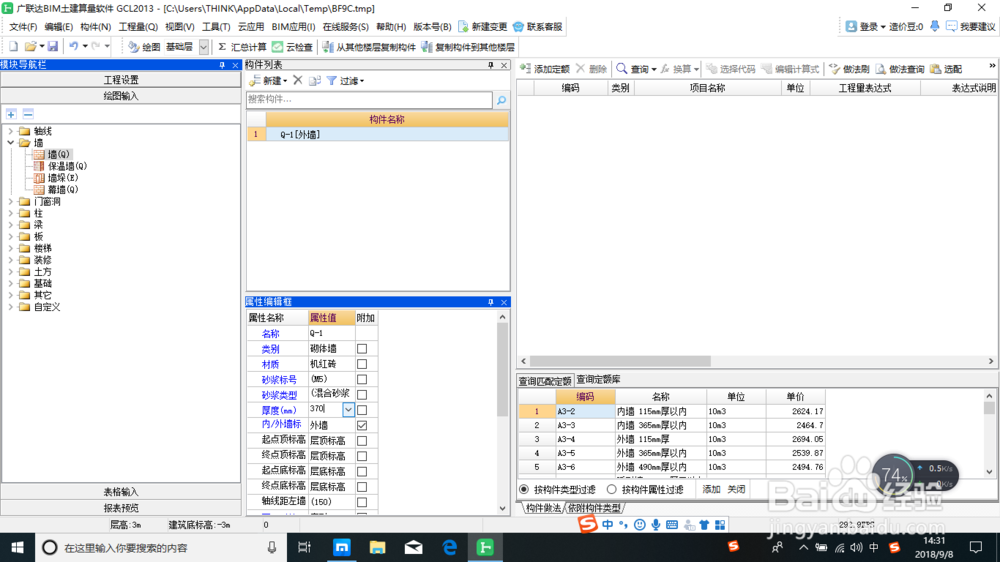The width and height of the screenshot is (1000, 562).
Task: Expand the 轴线 tree node
Action: pos(10,131)
